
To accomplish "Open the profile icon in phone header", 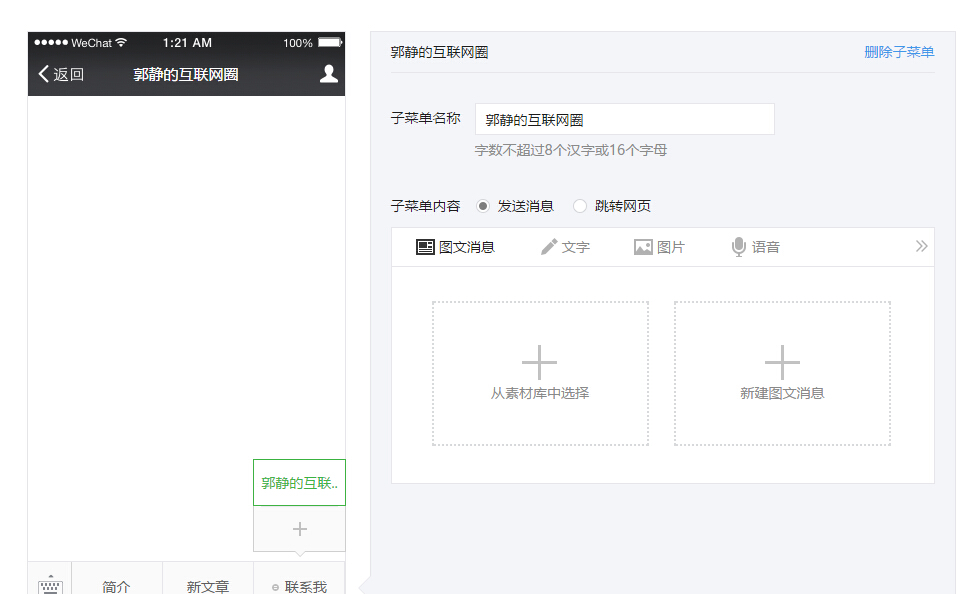I will (x=329, y=74).
